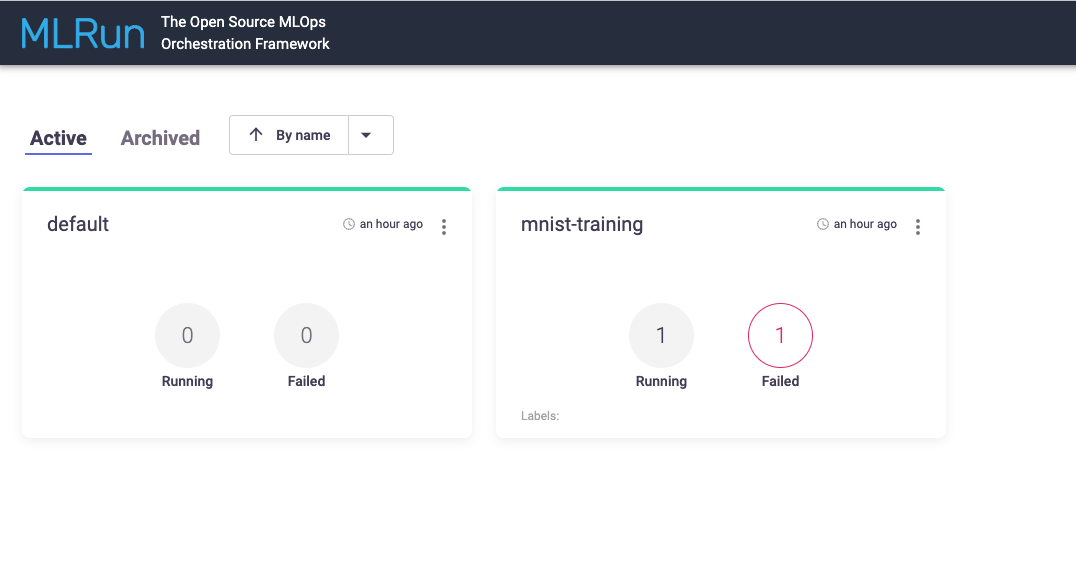Click the mnist-training card's "an hour ago" timestamp
Viewport: 1076px width, 566px height.
coord(865,225)
